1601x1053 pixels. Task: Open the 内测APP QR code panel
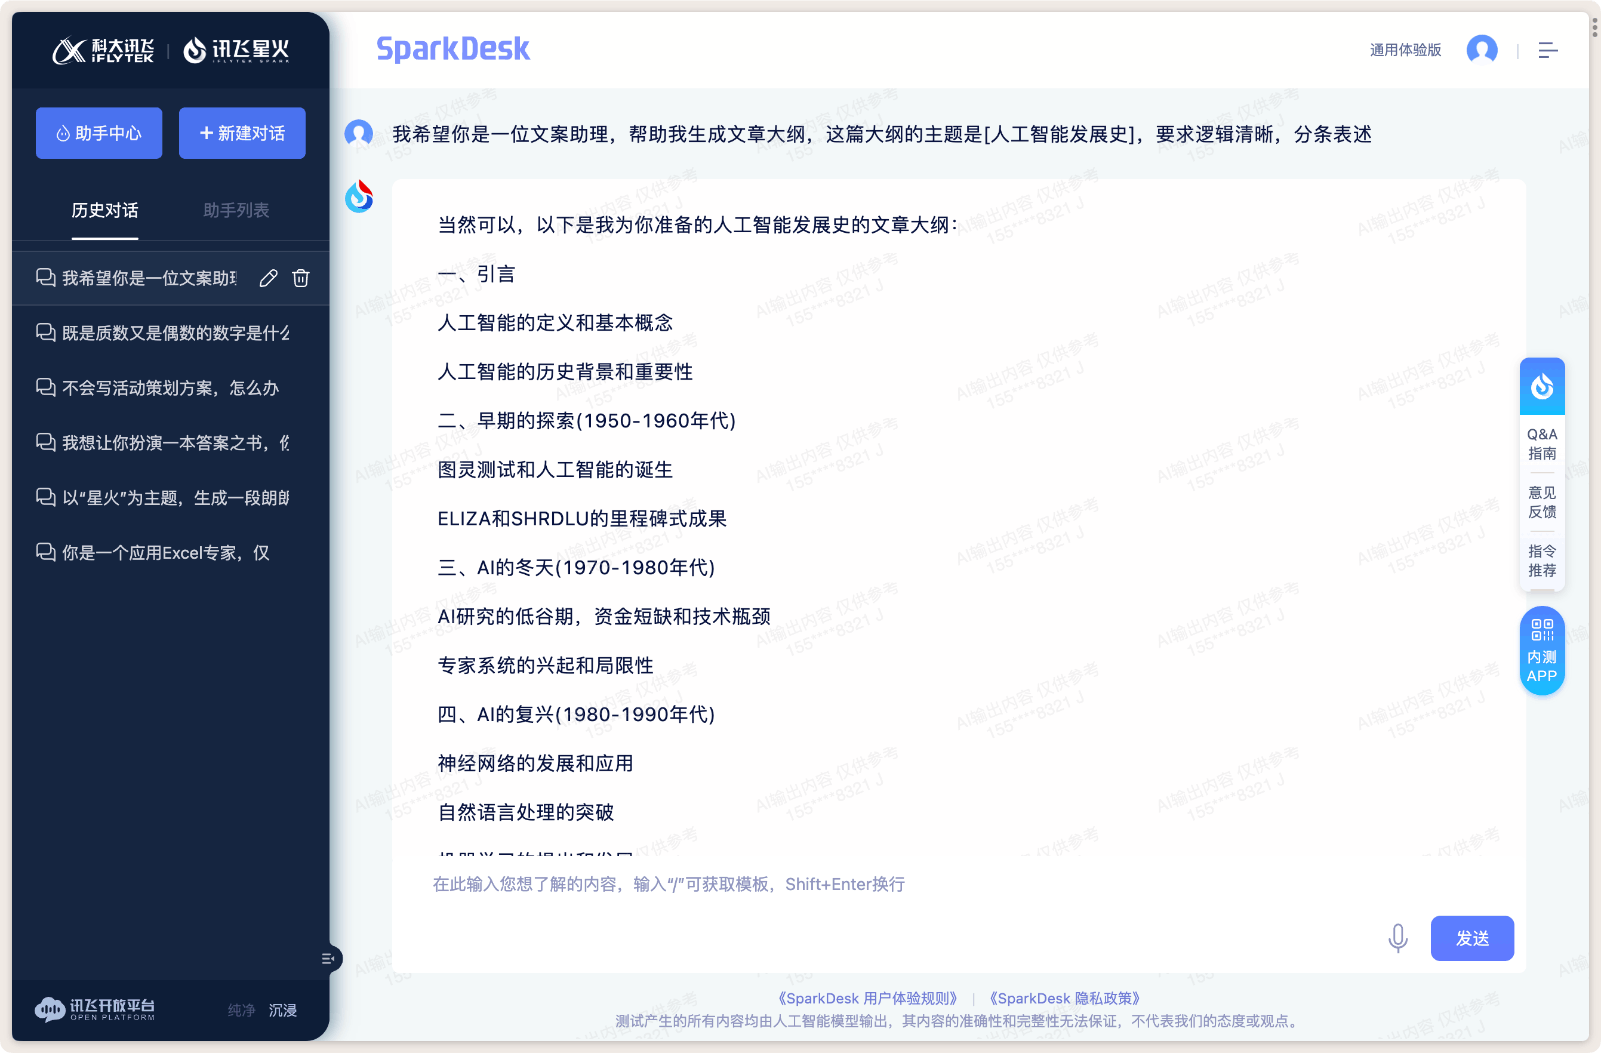coord(1542,650)
